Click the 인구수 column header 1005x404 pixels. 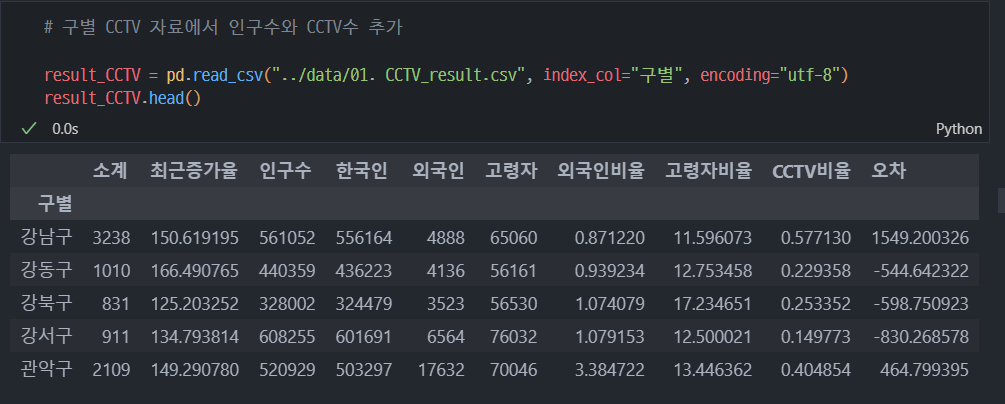click(x=286, y=171)
